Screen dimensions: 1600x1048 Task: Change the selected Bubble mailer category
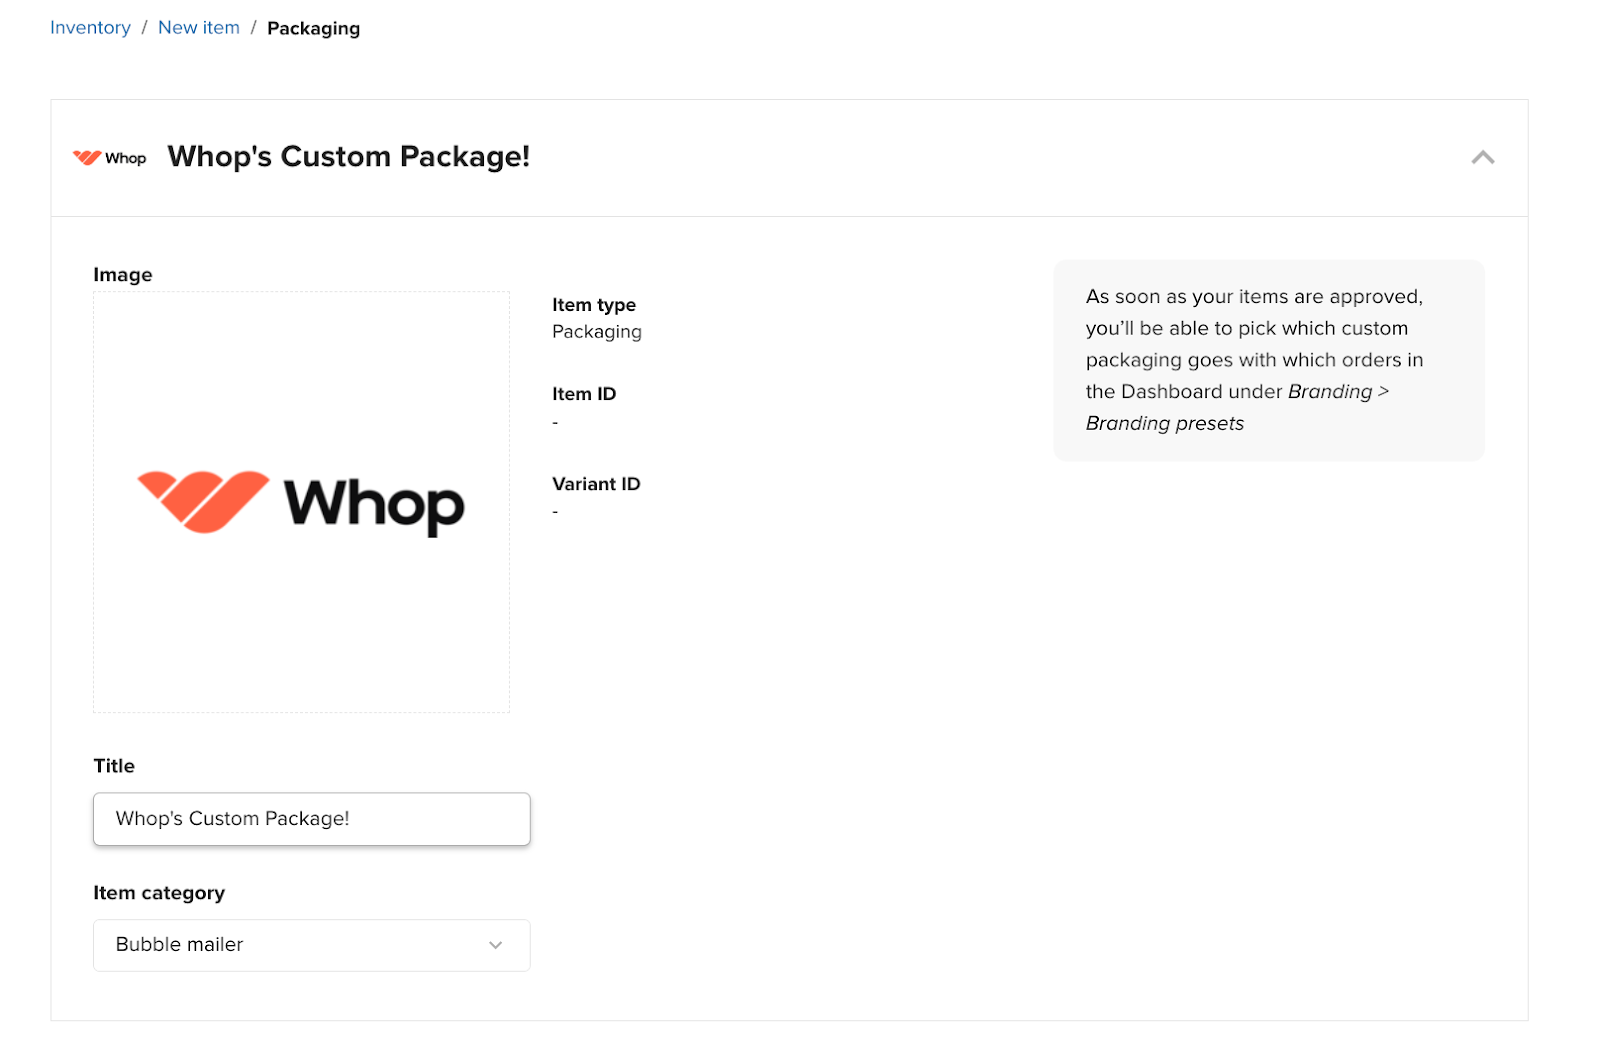(311, 944)
